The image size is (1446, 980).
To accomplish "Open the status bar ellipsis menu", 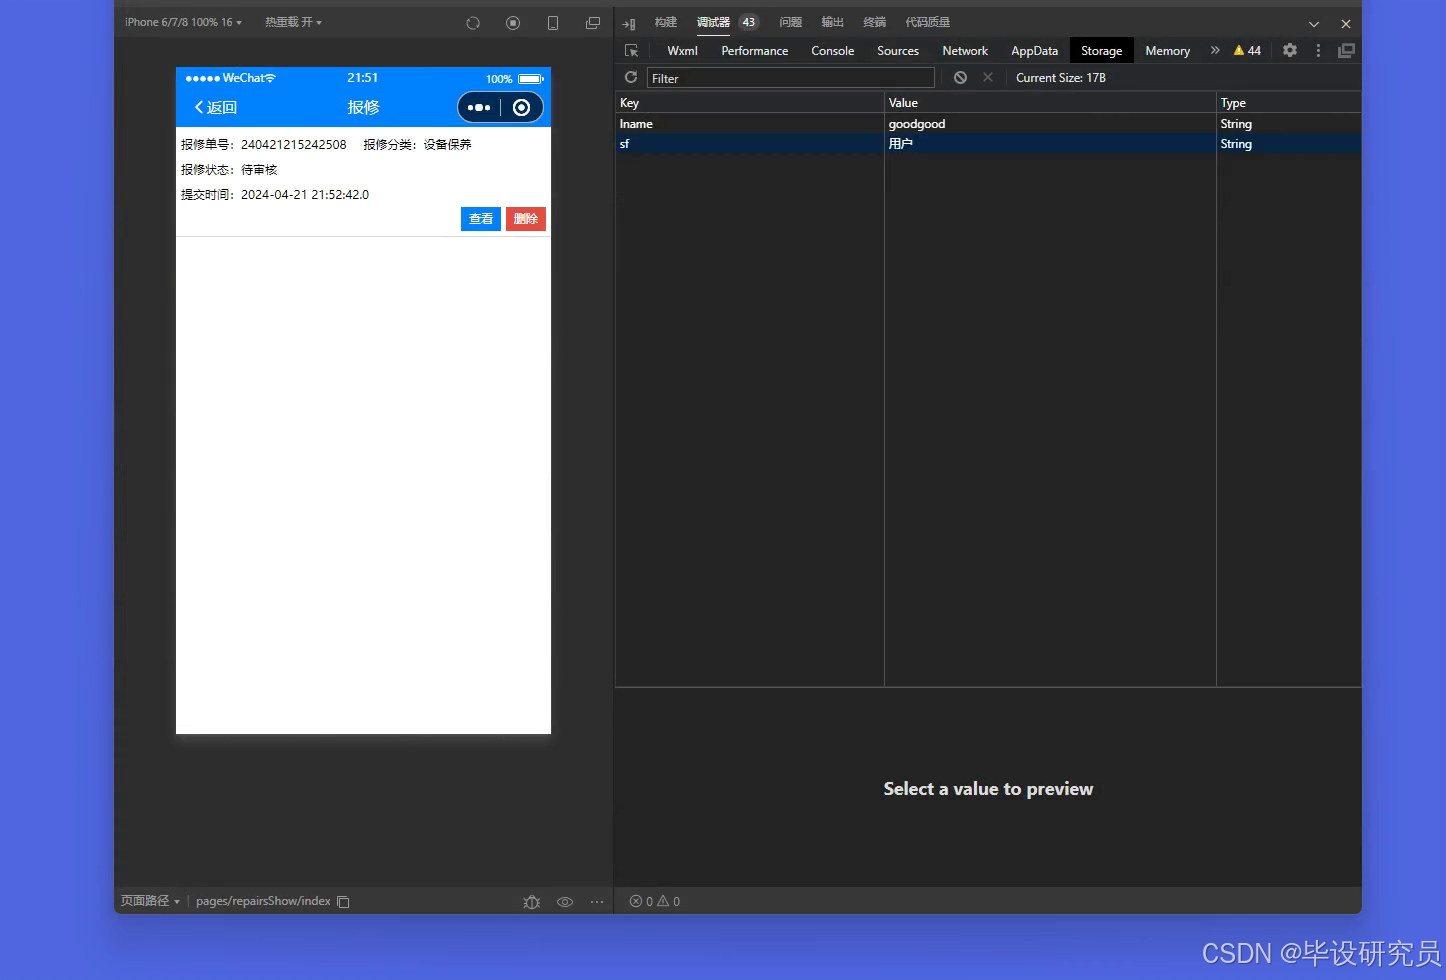I will click(597, 902).
